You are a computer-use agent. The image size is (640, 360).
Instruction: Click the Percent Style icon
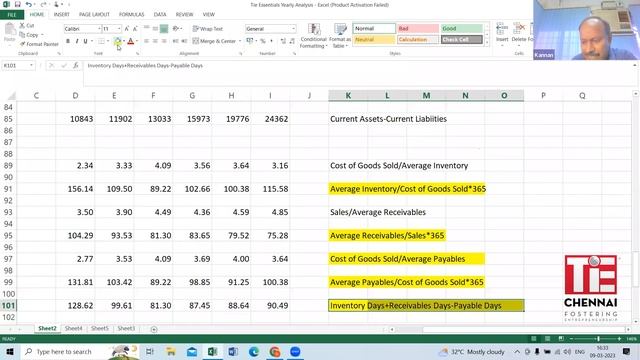click(263, 41)
